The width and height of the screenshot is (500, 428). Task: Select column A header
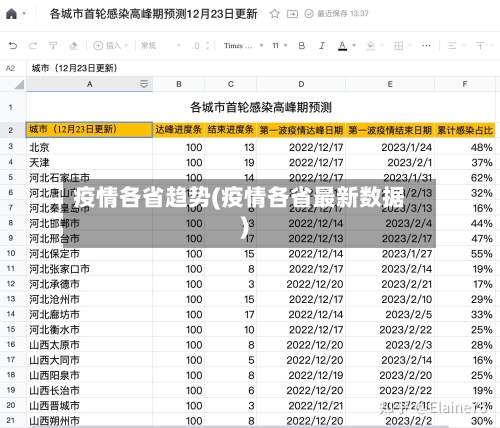(x=89, y=84)
